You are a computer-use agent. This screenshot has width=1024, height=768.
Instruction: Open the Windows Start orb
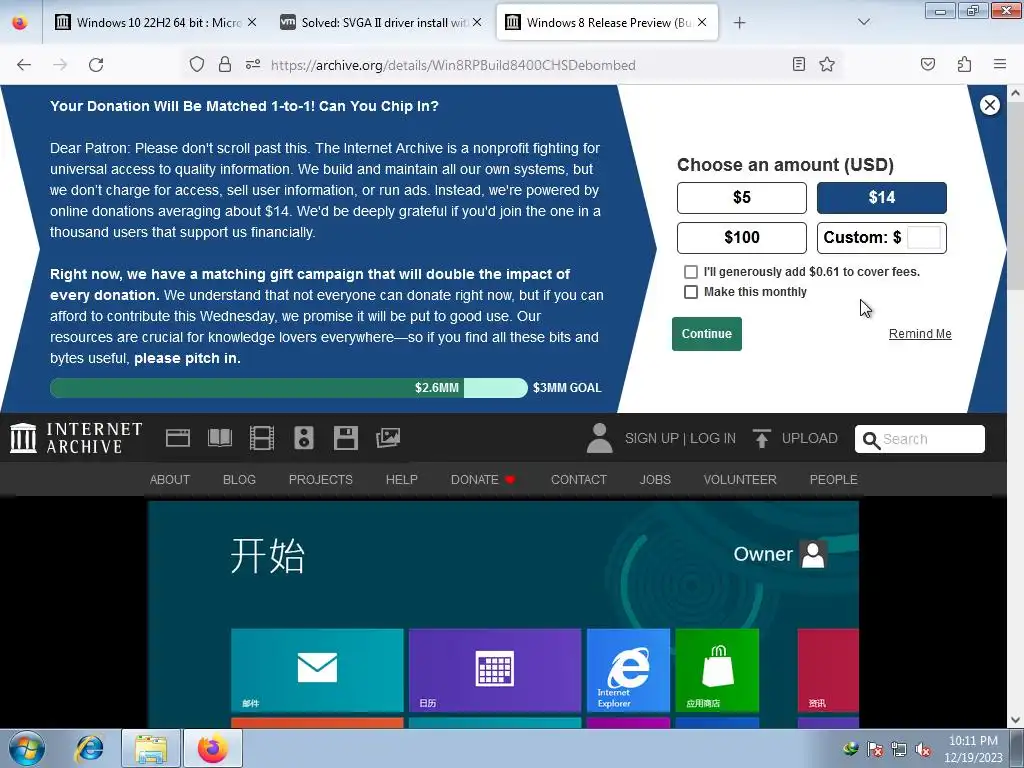(x=27, y=748)
